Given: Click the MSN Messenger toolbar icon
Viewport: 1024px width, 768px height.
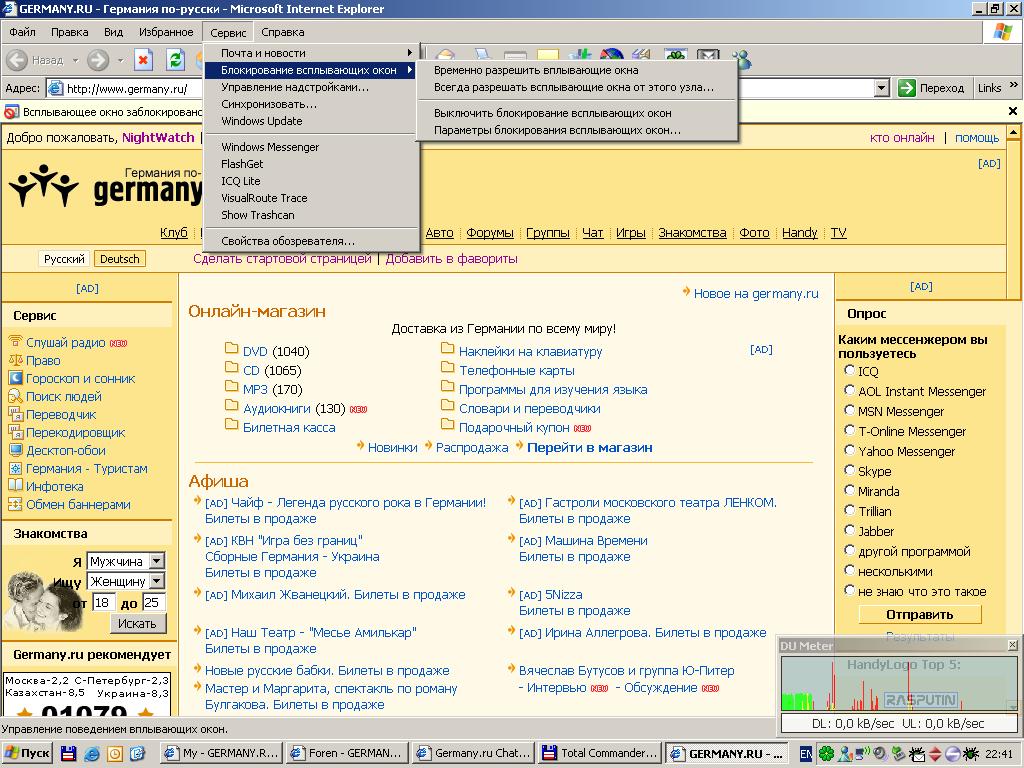Looking at the screenshot, I should tap(741, 59).
